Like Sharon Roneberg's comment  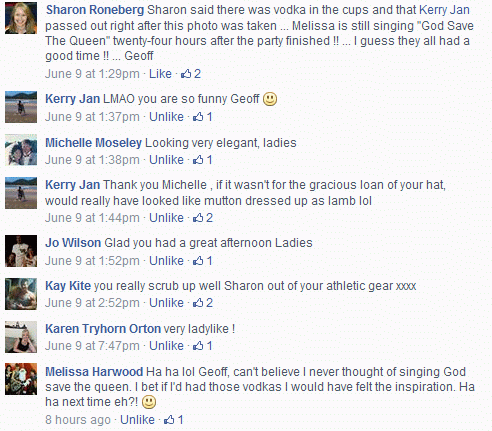pyautogui.click(x=160, y=74)
